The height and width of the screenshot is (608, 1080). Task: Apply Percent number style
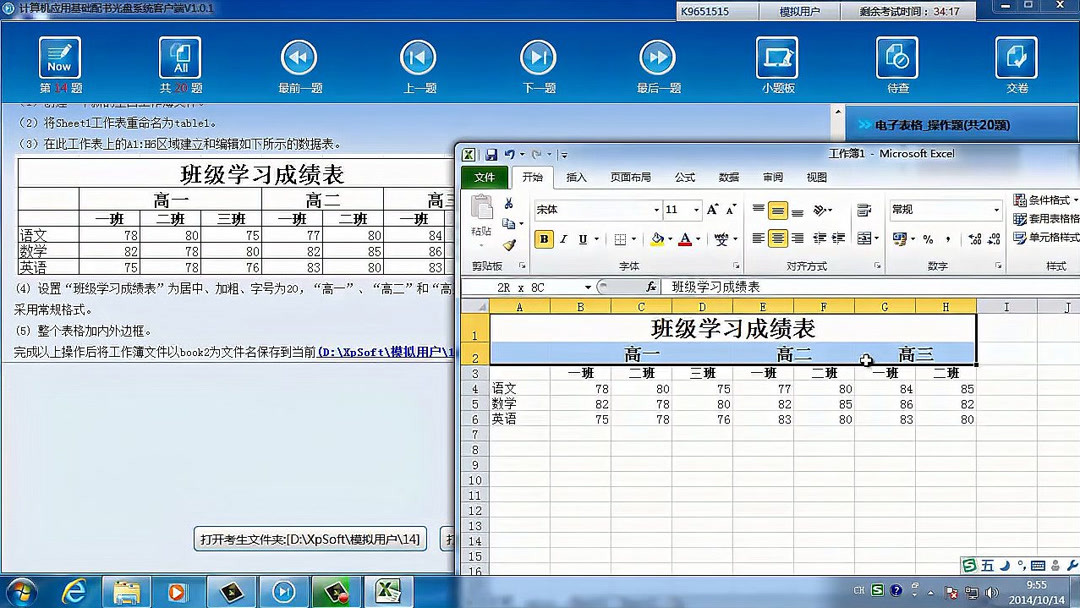coord(927,239)
